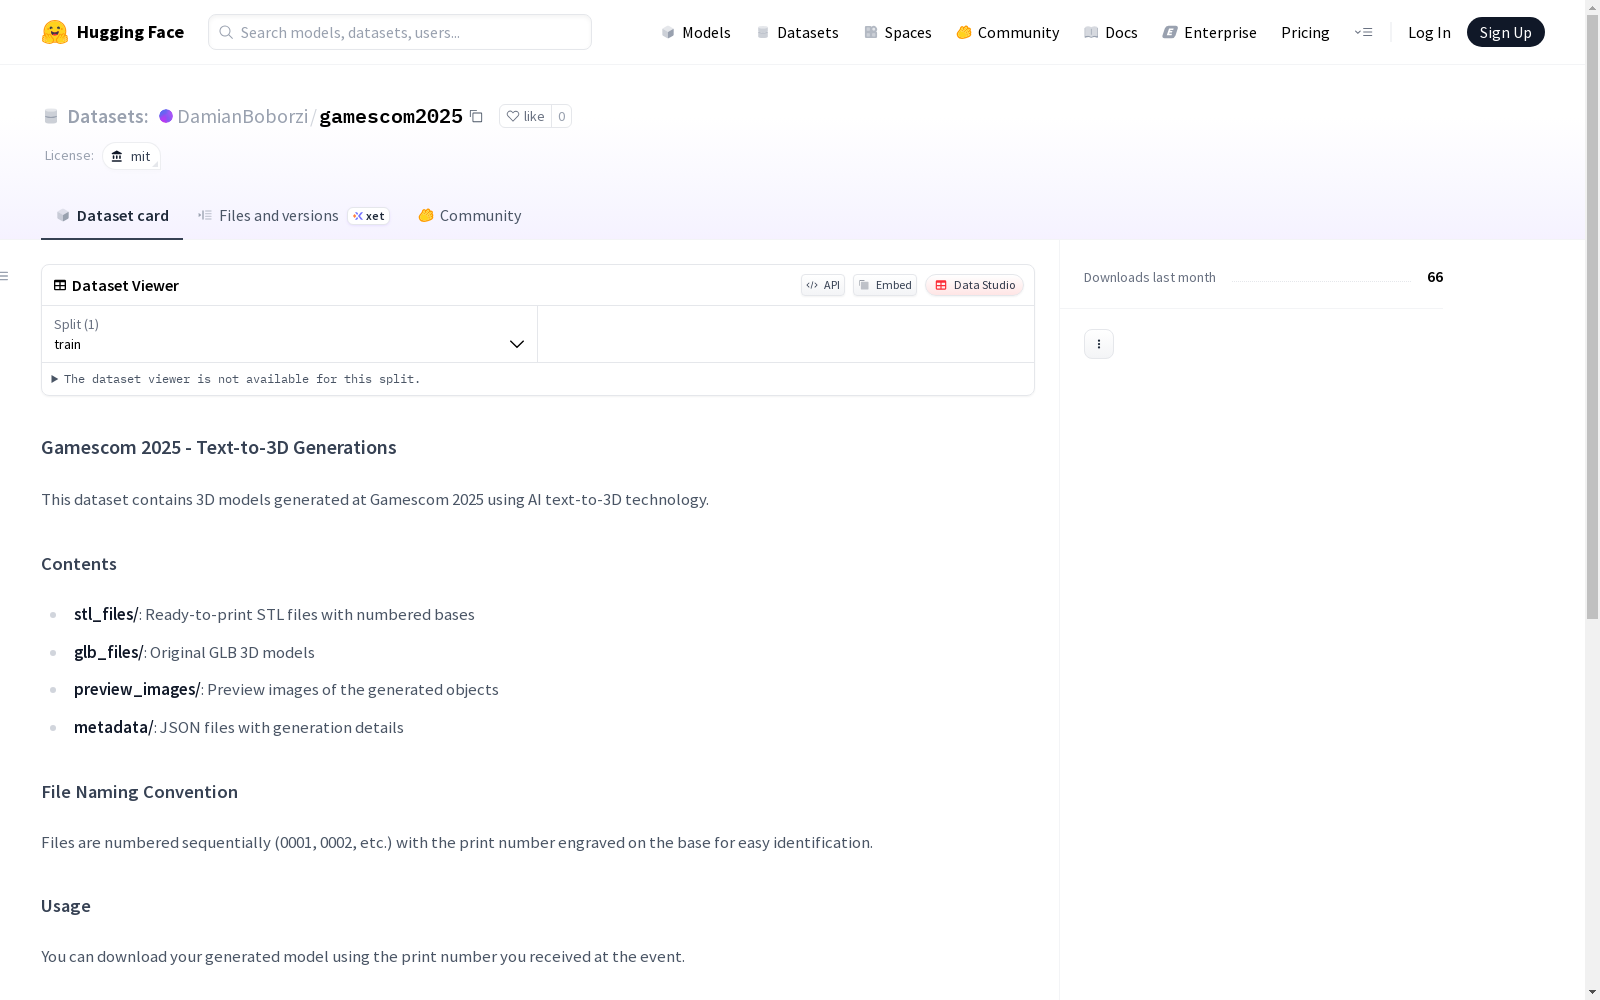Click the gamescom2025 dataset name
This screenshot has height=1000, width=1600.
(x=391, y=116)
